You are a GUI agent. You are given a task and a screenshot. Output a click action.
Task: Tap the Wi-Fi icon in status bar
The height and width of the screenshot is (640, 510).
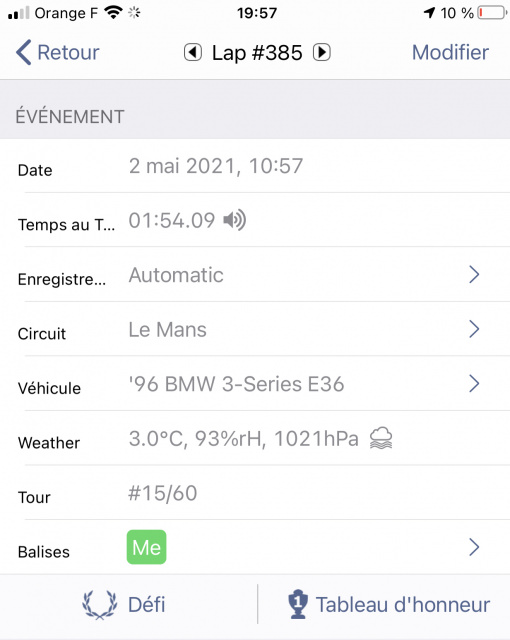(113, 13)
